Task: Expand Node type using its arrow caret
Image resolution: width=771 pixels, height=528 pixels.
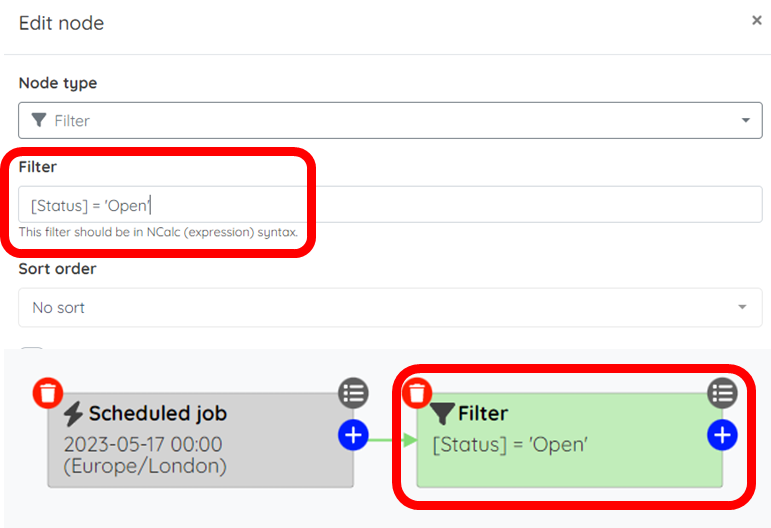Action: tap(745, 120)
